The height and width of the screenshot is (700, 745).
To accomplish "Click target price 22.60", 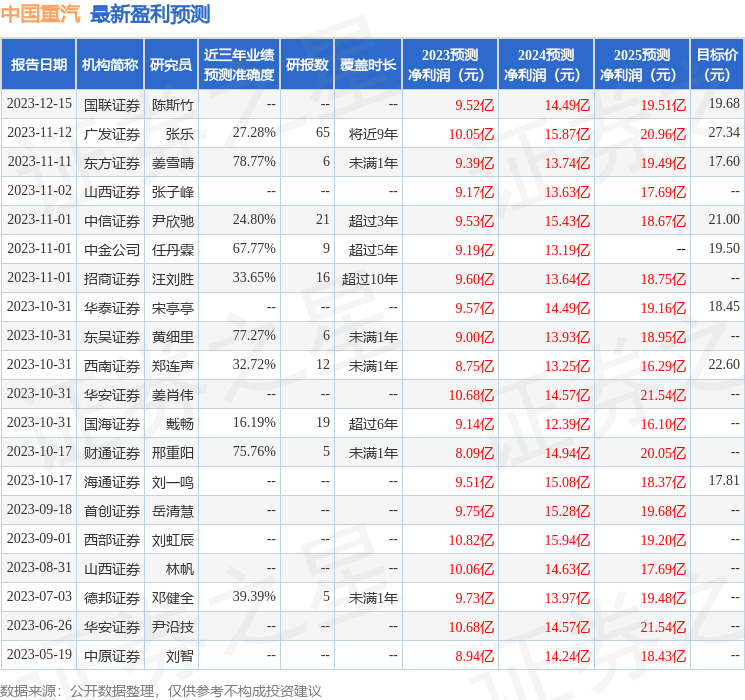I will pos(724,364).
